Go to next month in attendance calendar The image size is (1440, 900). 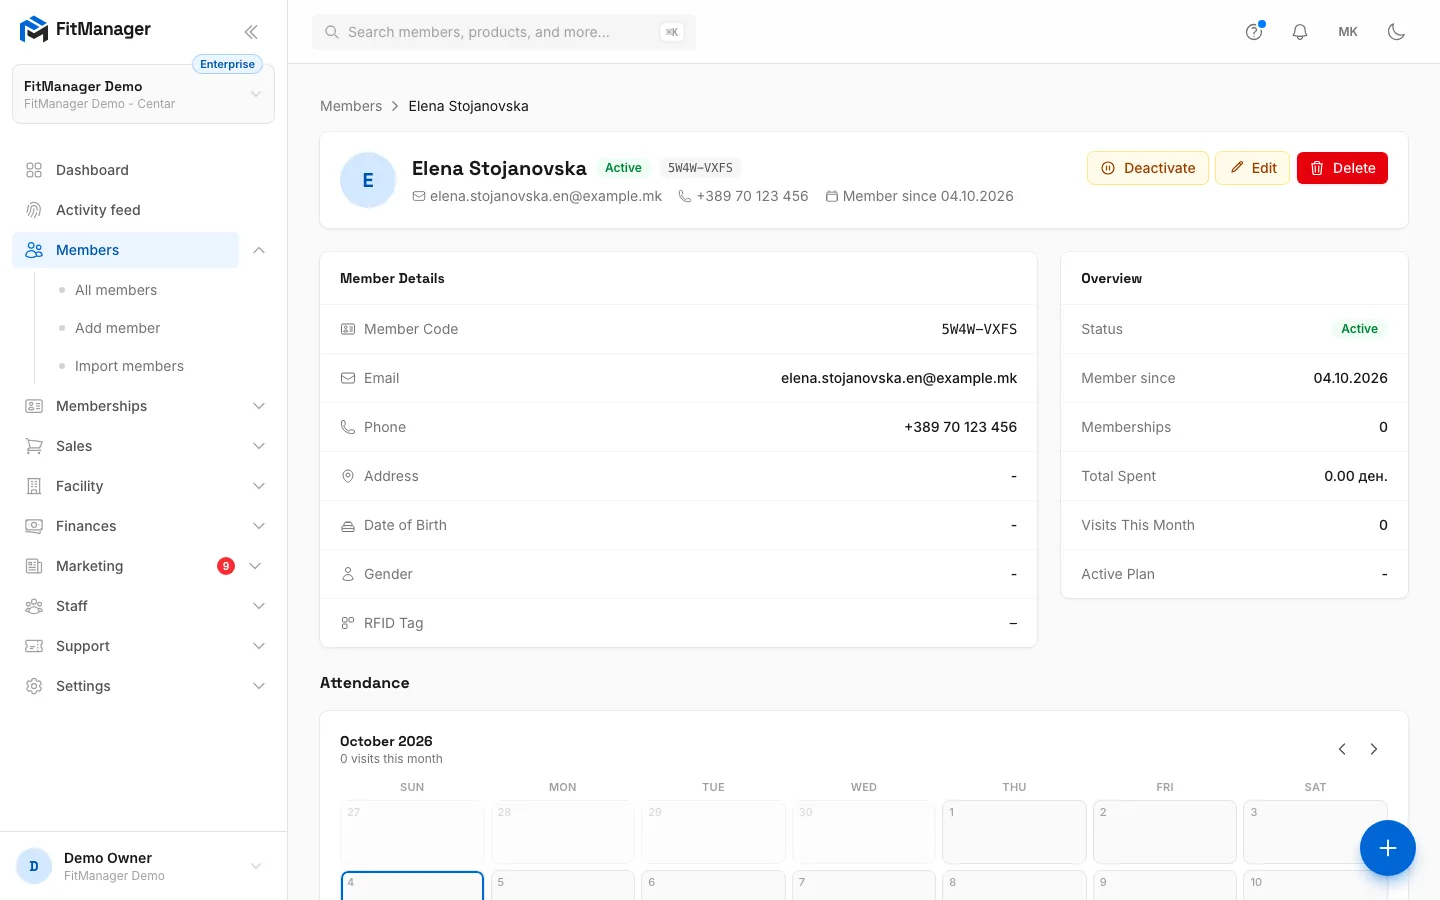[1374, 749]
